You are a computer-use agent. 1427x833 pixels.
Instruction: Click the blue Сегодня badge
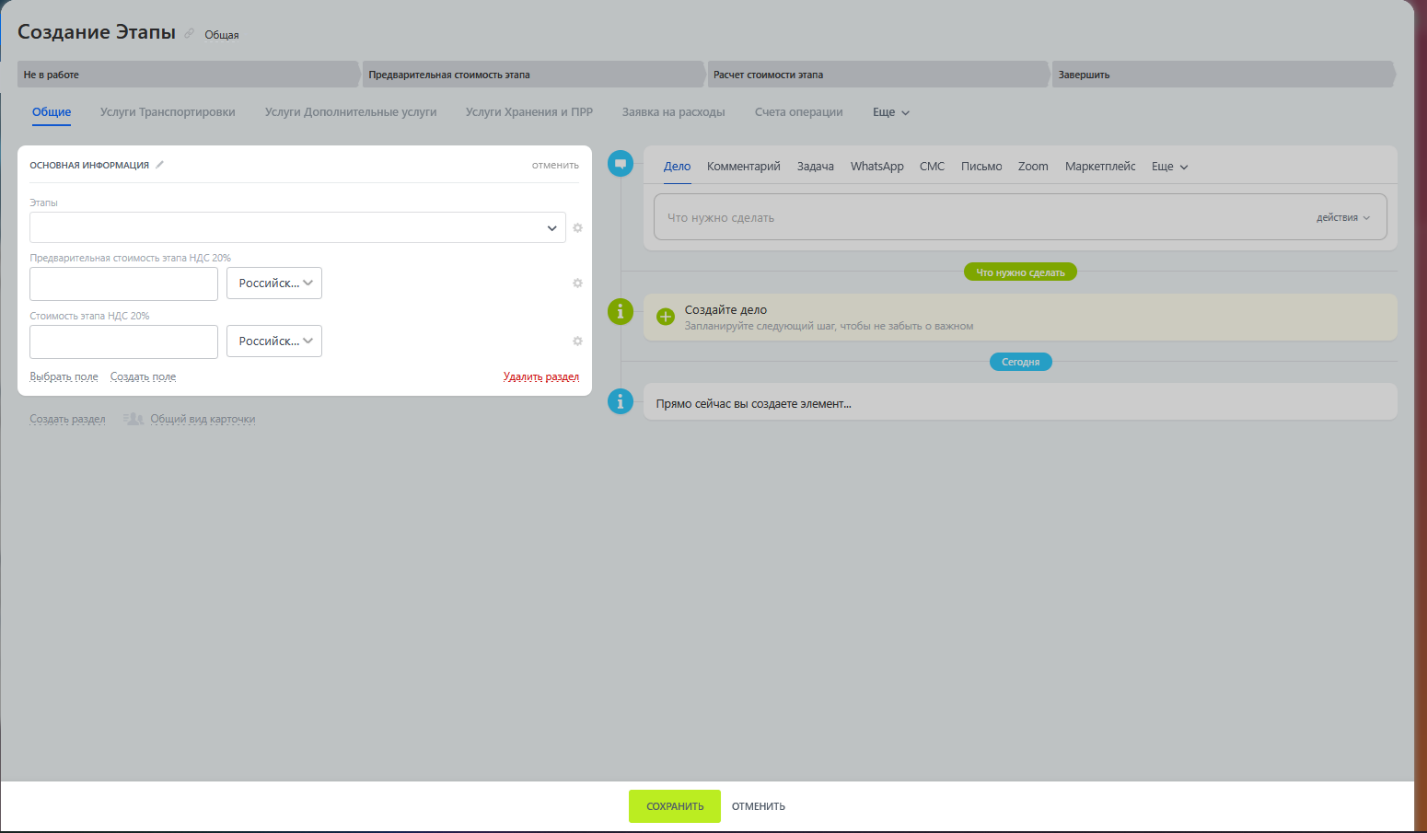point(1021,362)
